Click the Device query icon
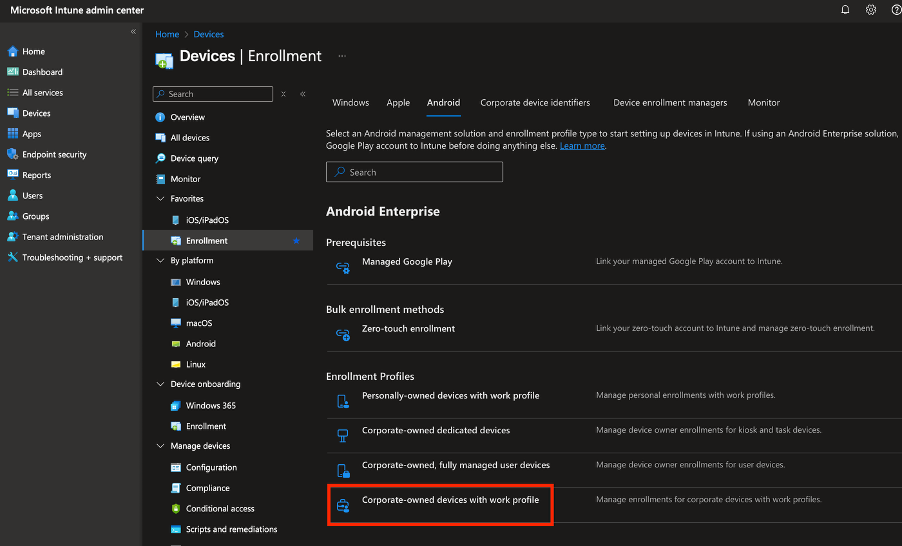Image resolution: width=902 pixels, height=546 pixels. click(x=160, y=158)
